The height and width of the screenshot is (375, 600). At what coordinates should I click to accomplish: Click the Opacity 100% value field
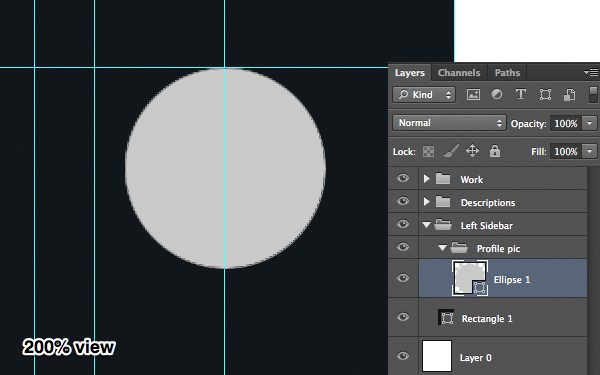click(x=566, y=123)
